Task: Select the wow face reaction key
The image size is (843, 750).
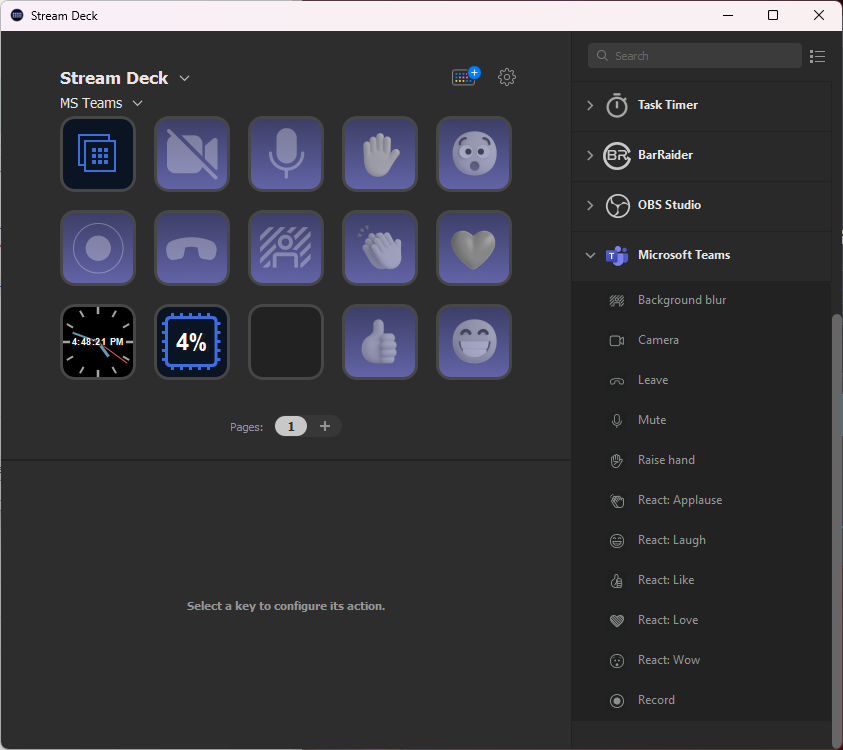Action: 474,154
